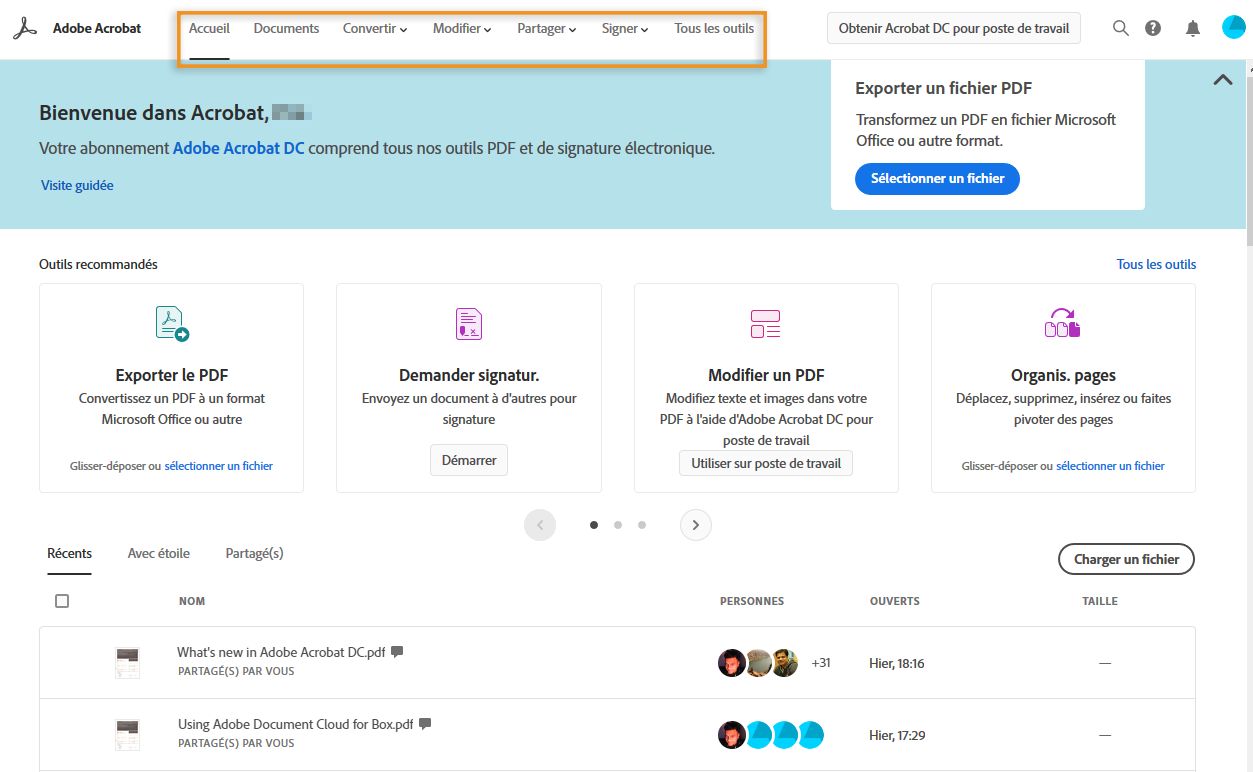
Task: Click Démarrer in Demander signatur. card
Action: 469,460
